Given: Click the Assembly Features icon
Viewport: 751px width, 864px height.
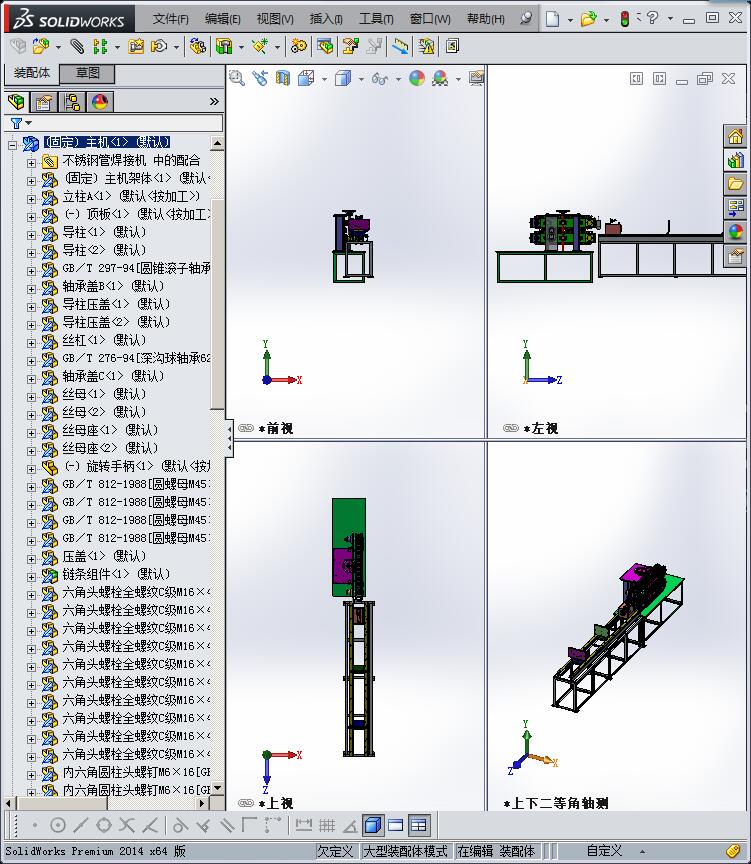Looking at the screenshot, I should coord(224,46).
